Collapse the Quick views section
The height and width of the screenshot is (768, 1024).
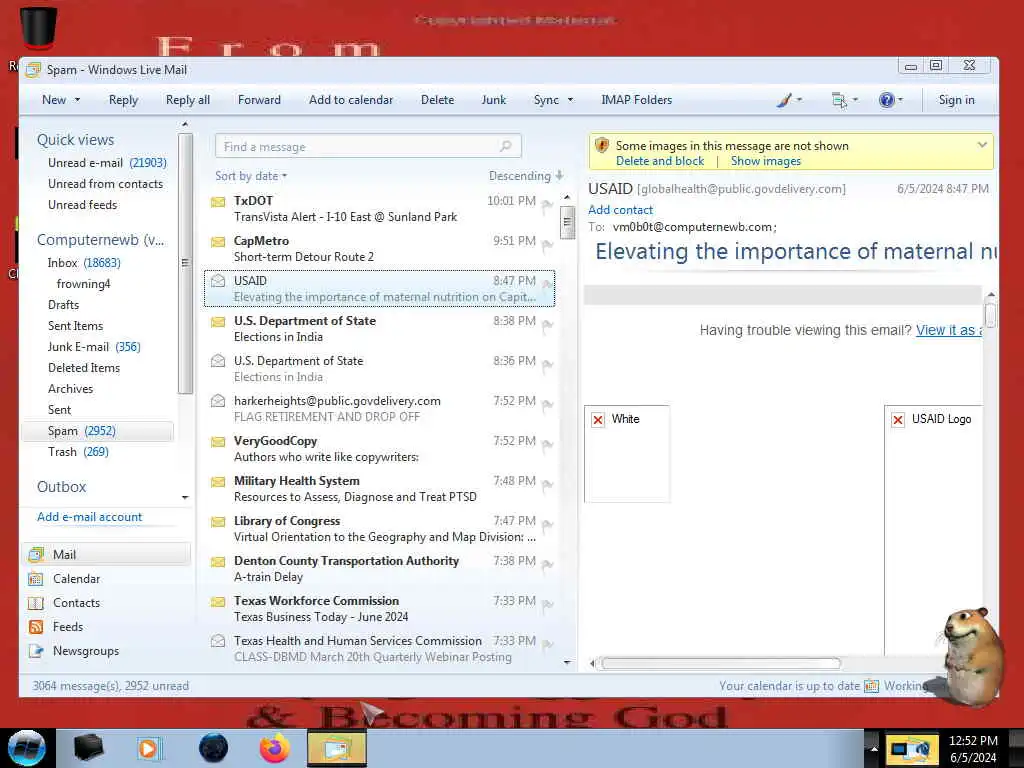click(75, 140)
